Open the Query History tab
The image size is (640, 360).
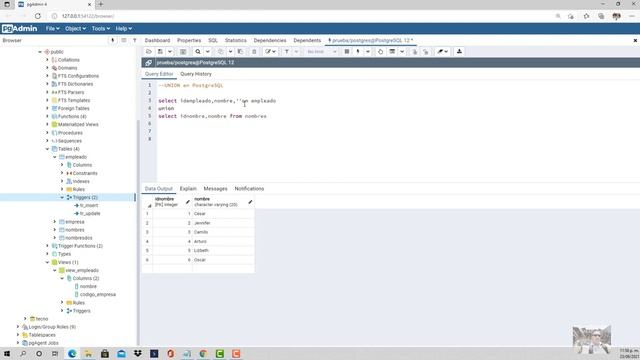click(196, 74)
